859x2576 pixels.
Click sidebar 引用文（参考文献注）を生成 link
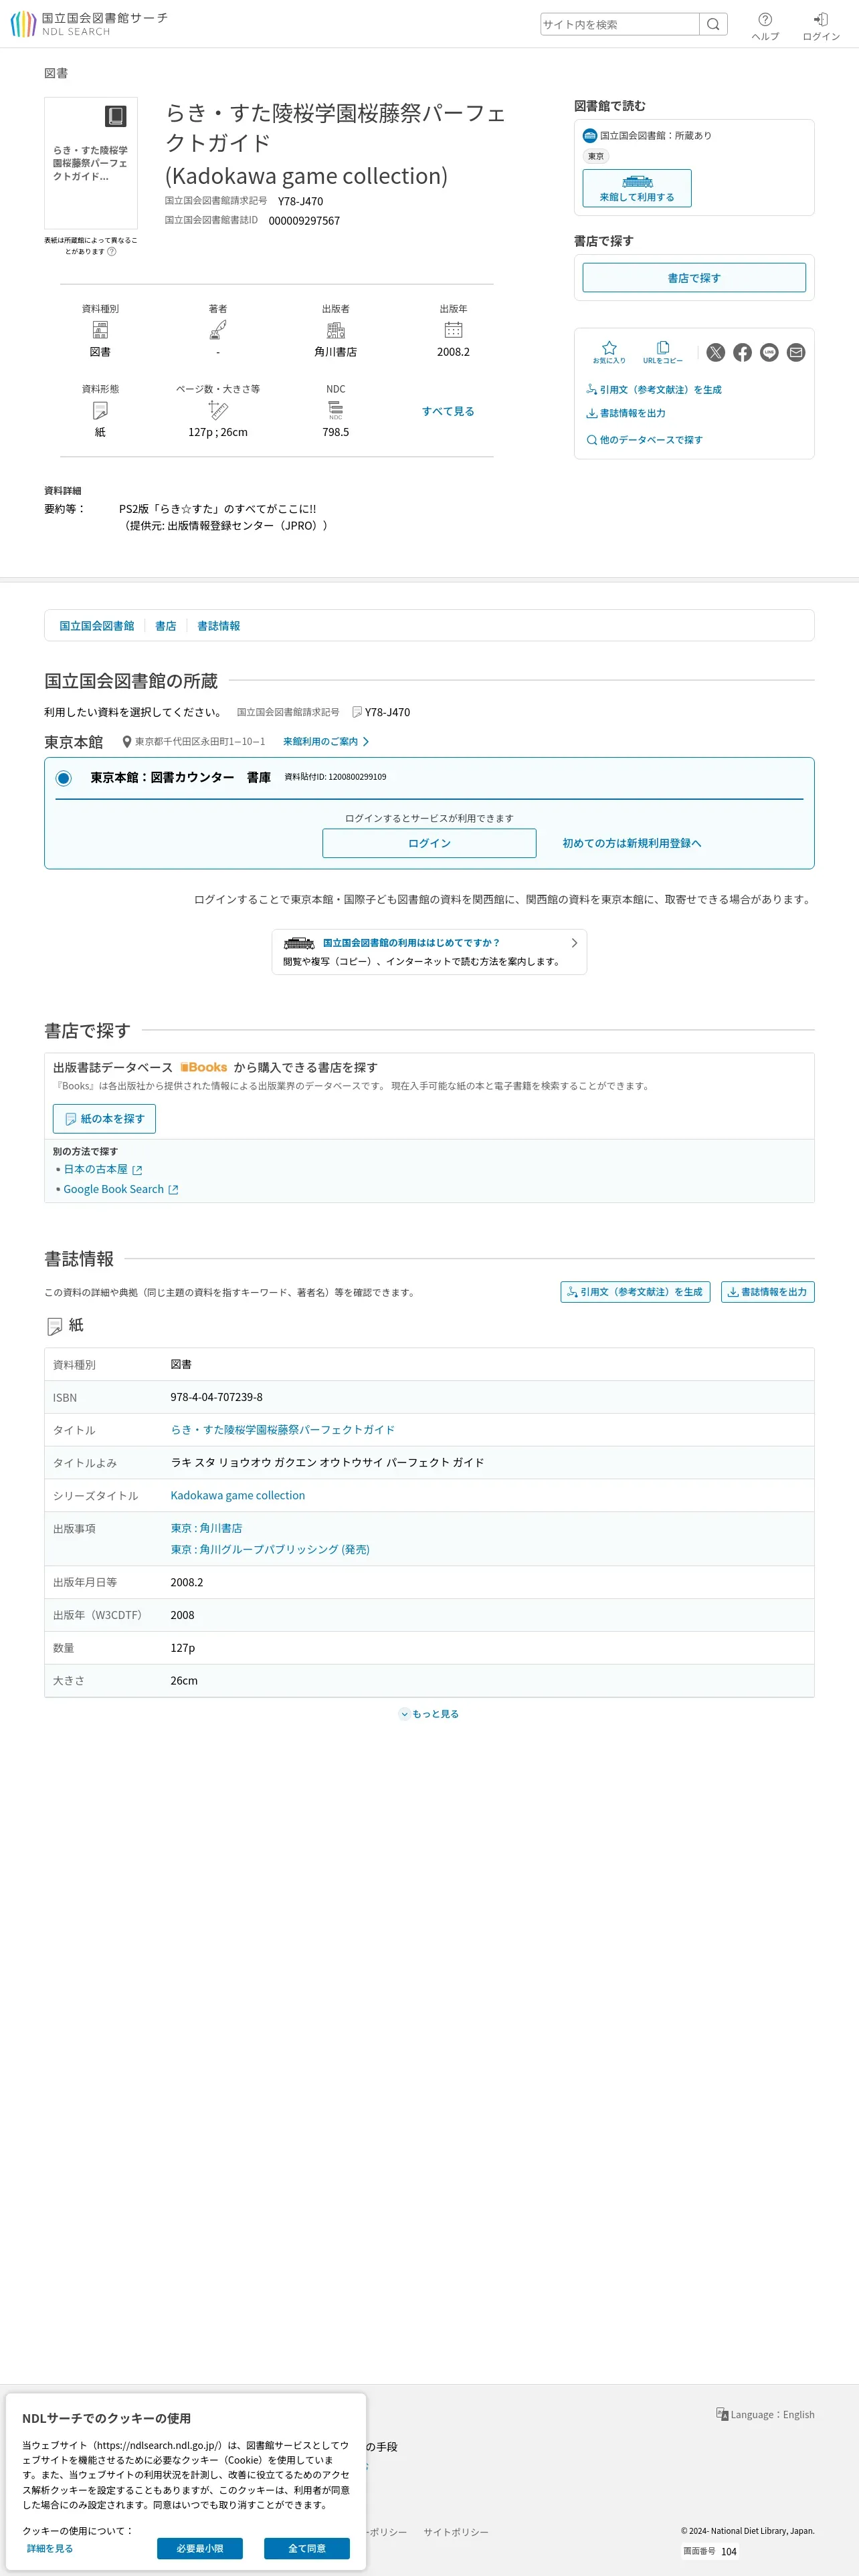(654, 390)
